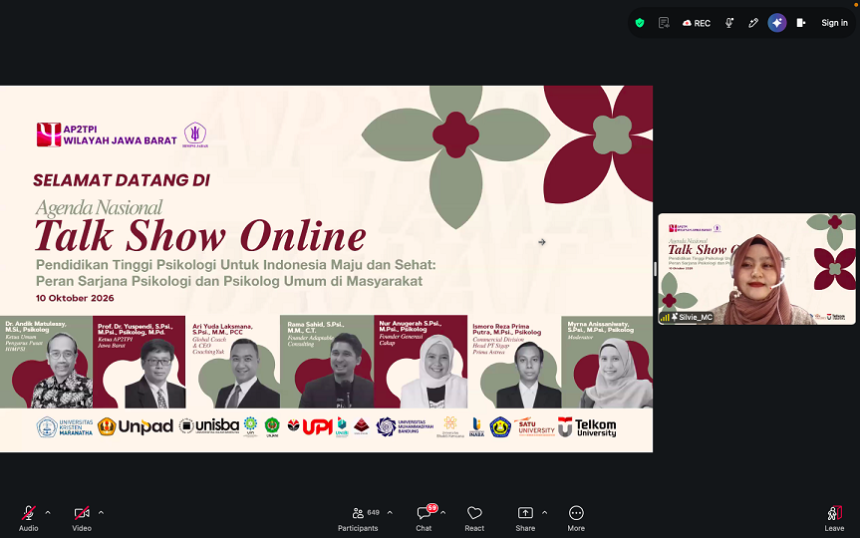Image resolution: width=860 pixels, height=538 pixels.
Task: Open the Chat panel
Action: [423, 518]
